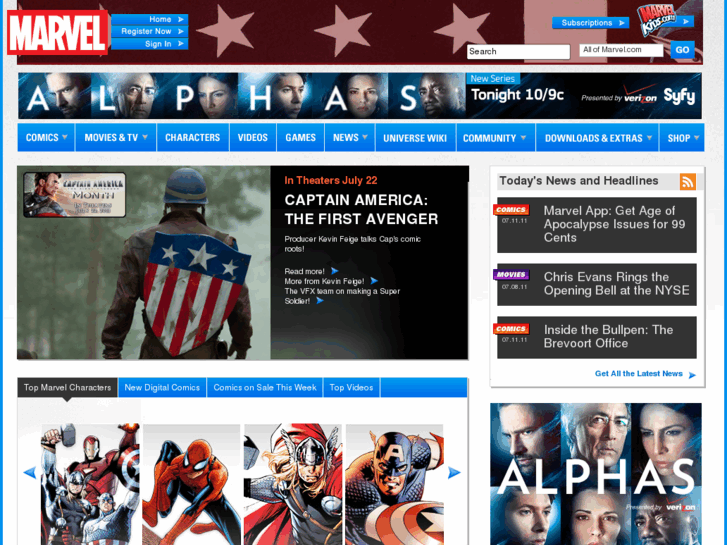Open Captain America Month badge
This screenshot has height=545, width=727.
(75, 195)
